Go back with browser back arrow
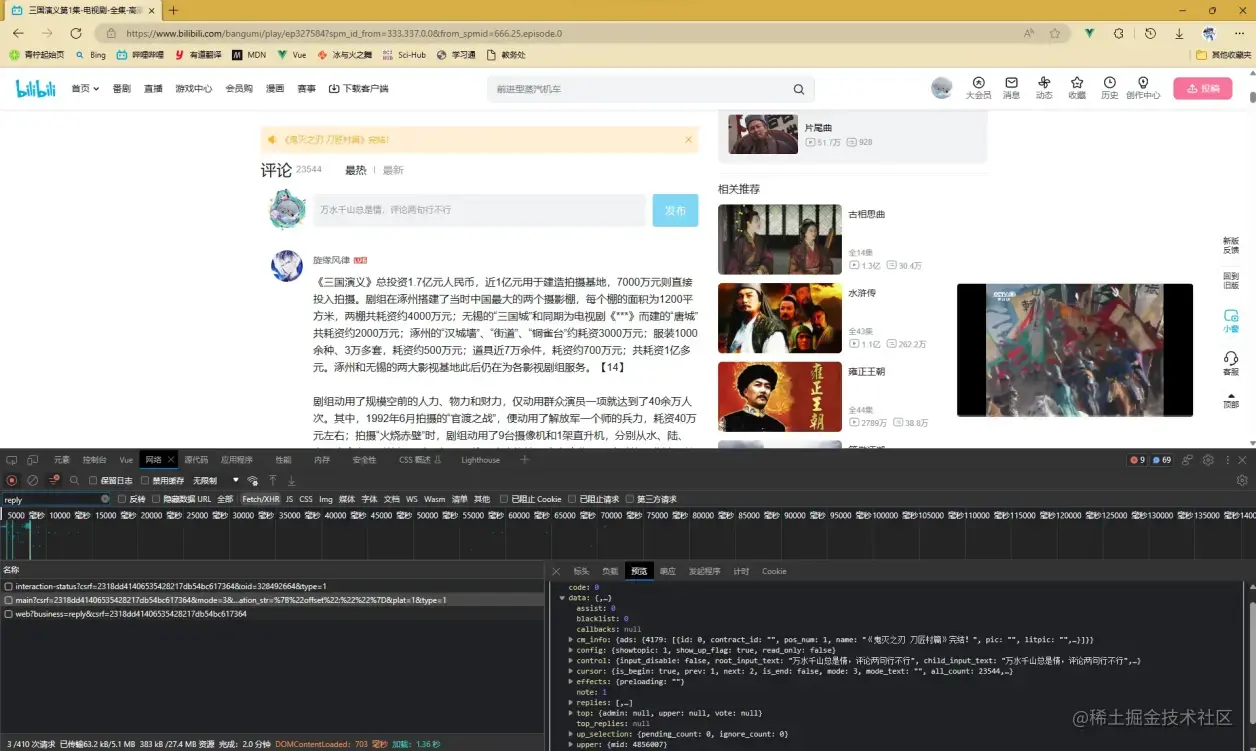 coord(18,33)
